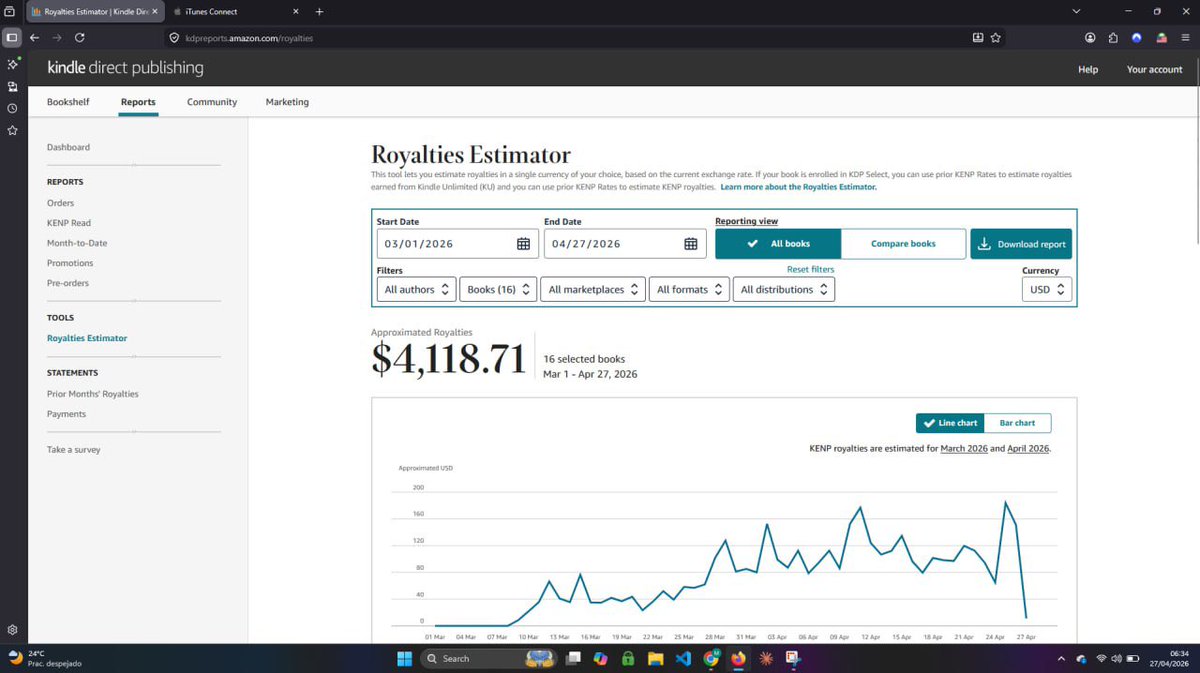Open the All distributions filter dropdown
1200x673 pixels.
tap(784, 289)
